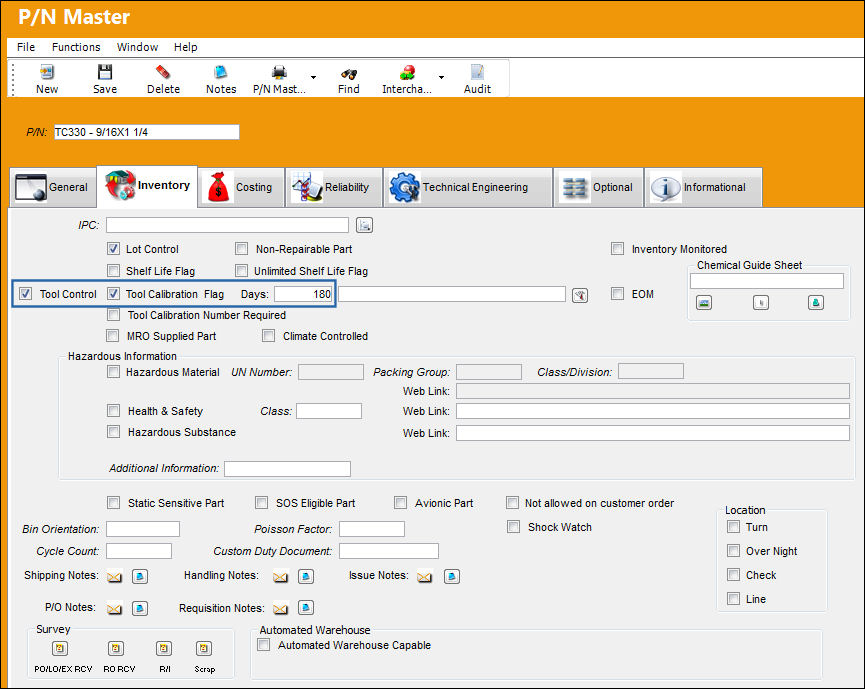Click the Delete eraser icon
The height and width of the screenshot is (689, 865).
click(x=163, y=72)
